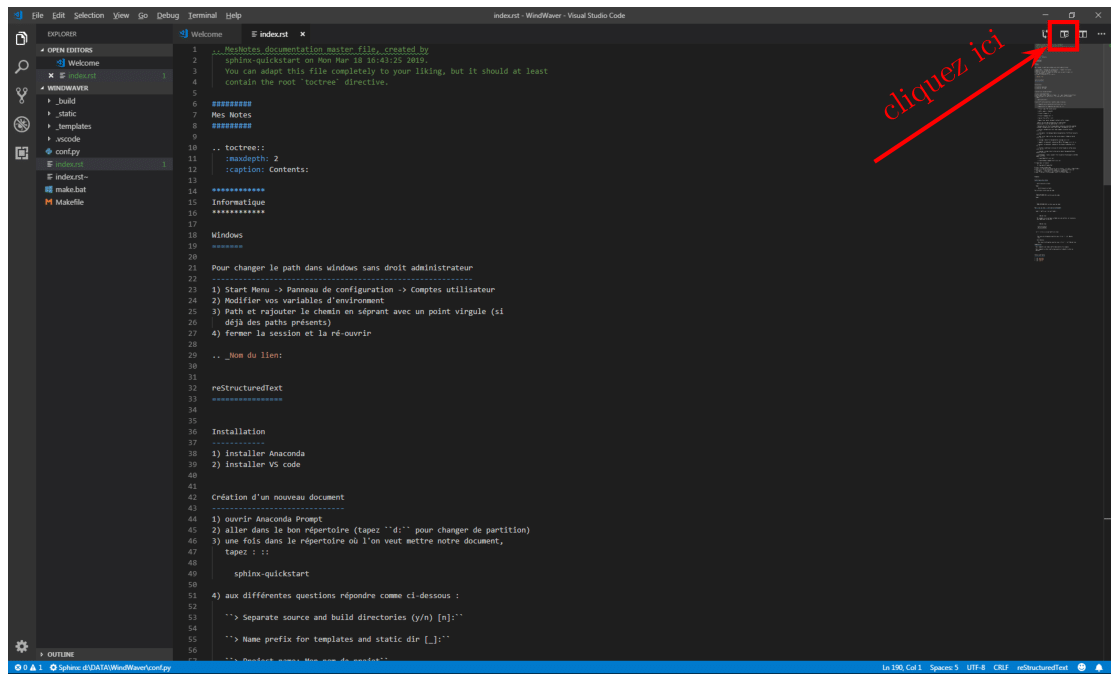Open the Debug view in activity bar
Image resolution: width=1120 pixels, height=679 pixels.
(x=21, y=124)
